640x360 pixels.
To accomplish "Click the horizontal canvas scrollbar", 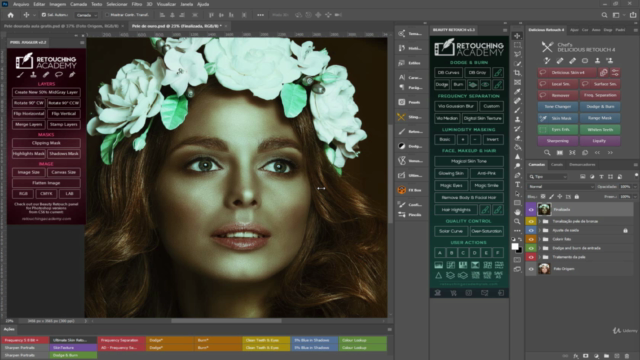I will click(x=226, y=321).
